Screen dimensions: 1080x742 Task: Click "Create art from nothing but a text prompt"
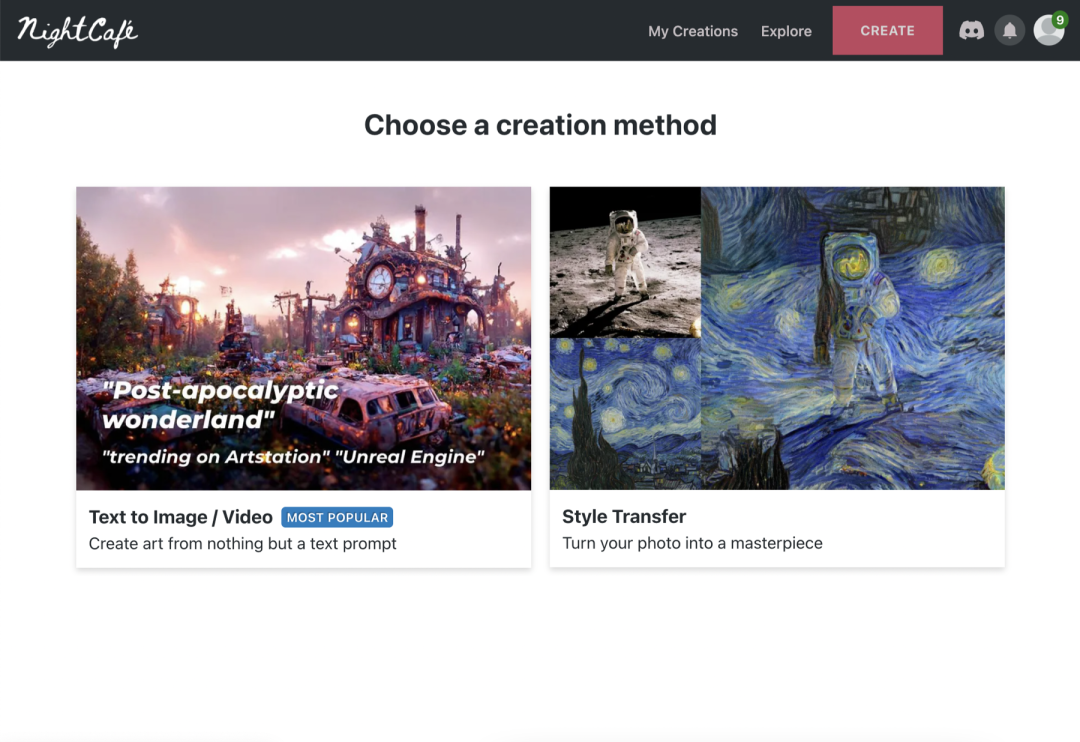coord(242,544)
